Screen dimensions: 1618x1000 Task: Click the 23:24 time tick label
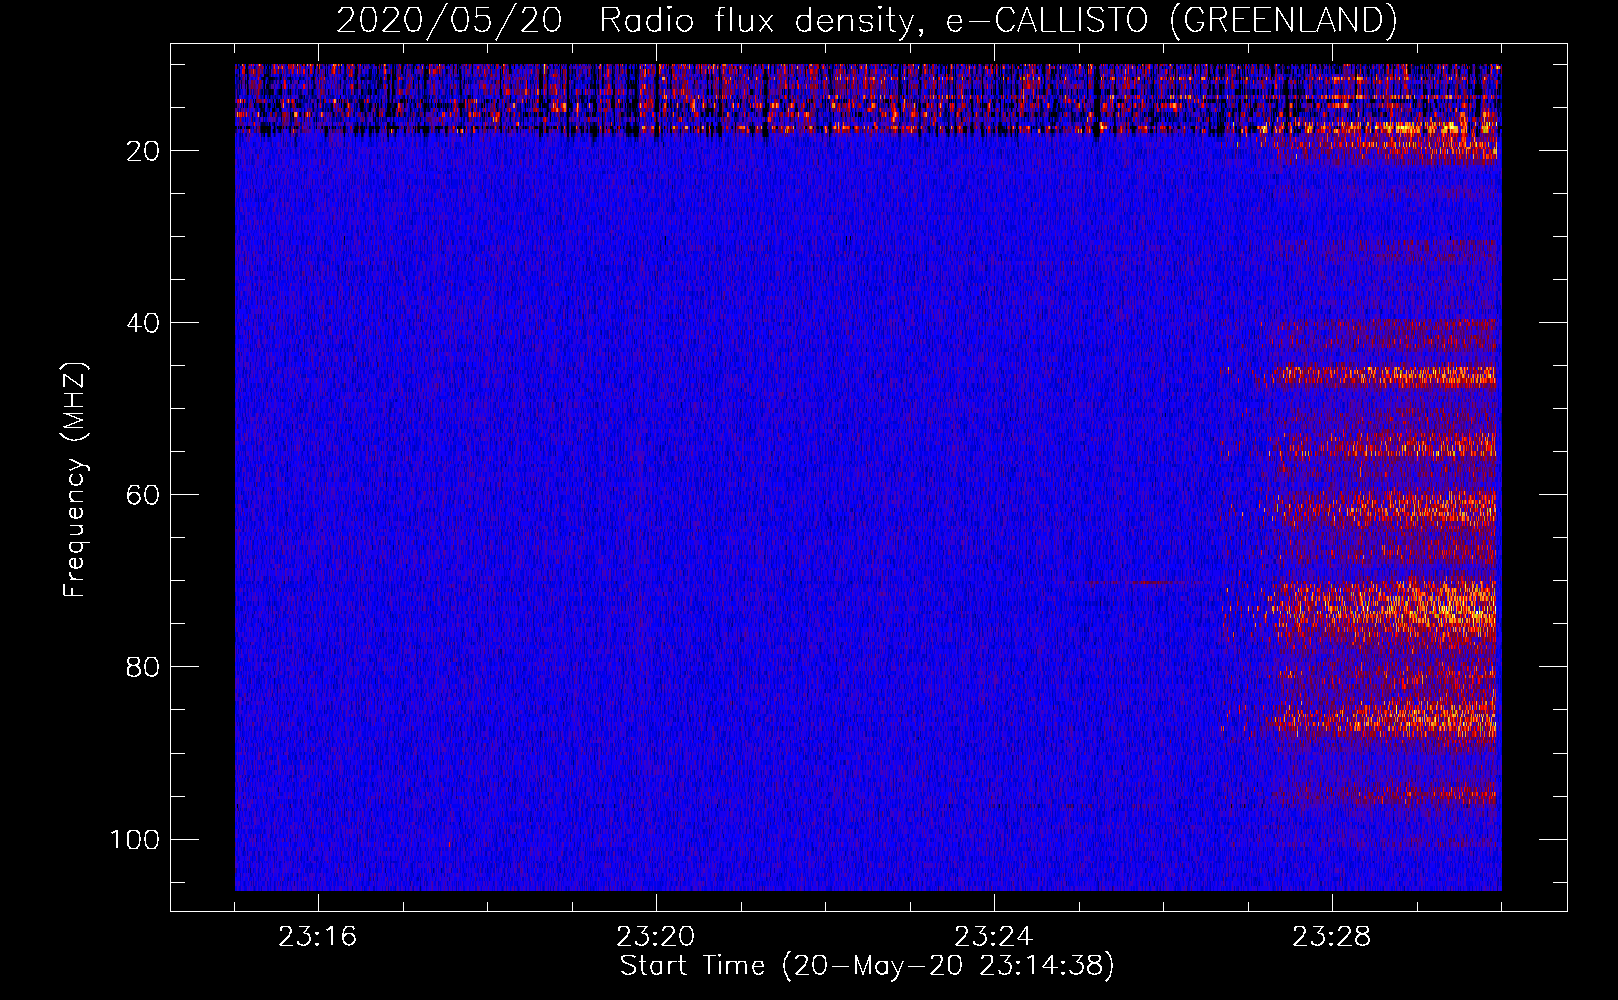pyautogui.click(x=994, y=937)
